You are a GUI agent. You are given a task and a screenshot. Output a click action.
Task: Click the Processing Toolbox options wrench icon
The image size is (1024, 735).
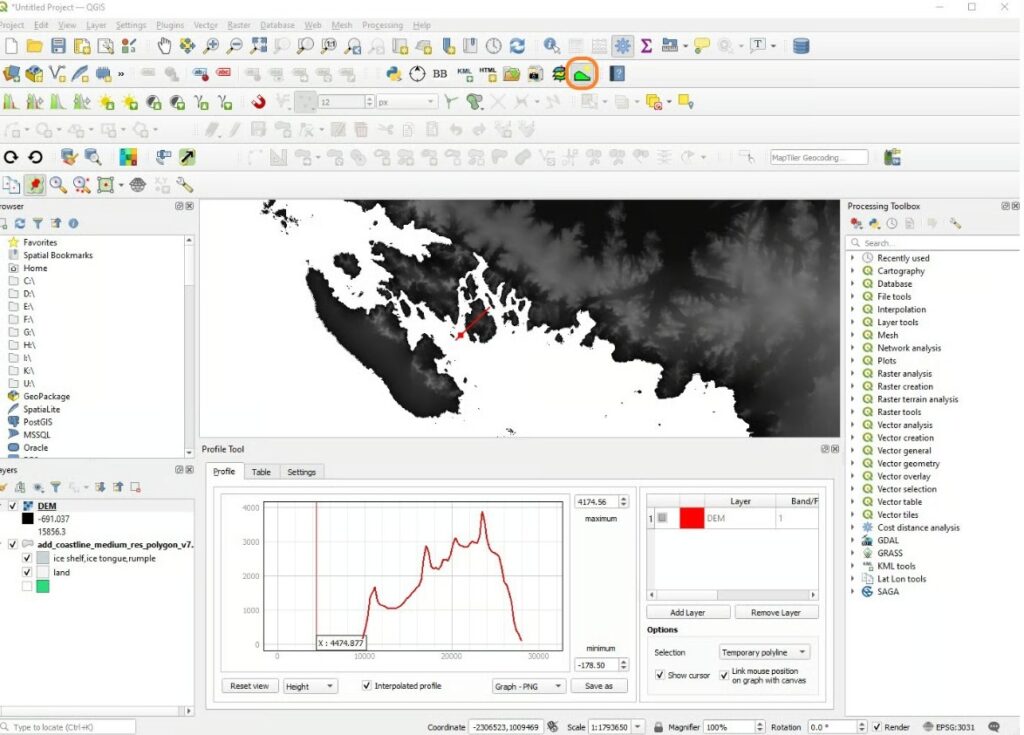[x=955, y=223]
